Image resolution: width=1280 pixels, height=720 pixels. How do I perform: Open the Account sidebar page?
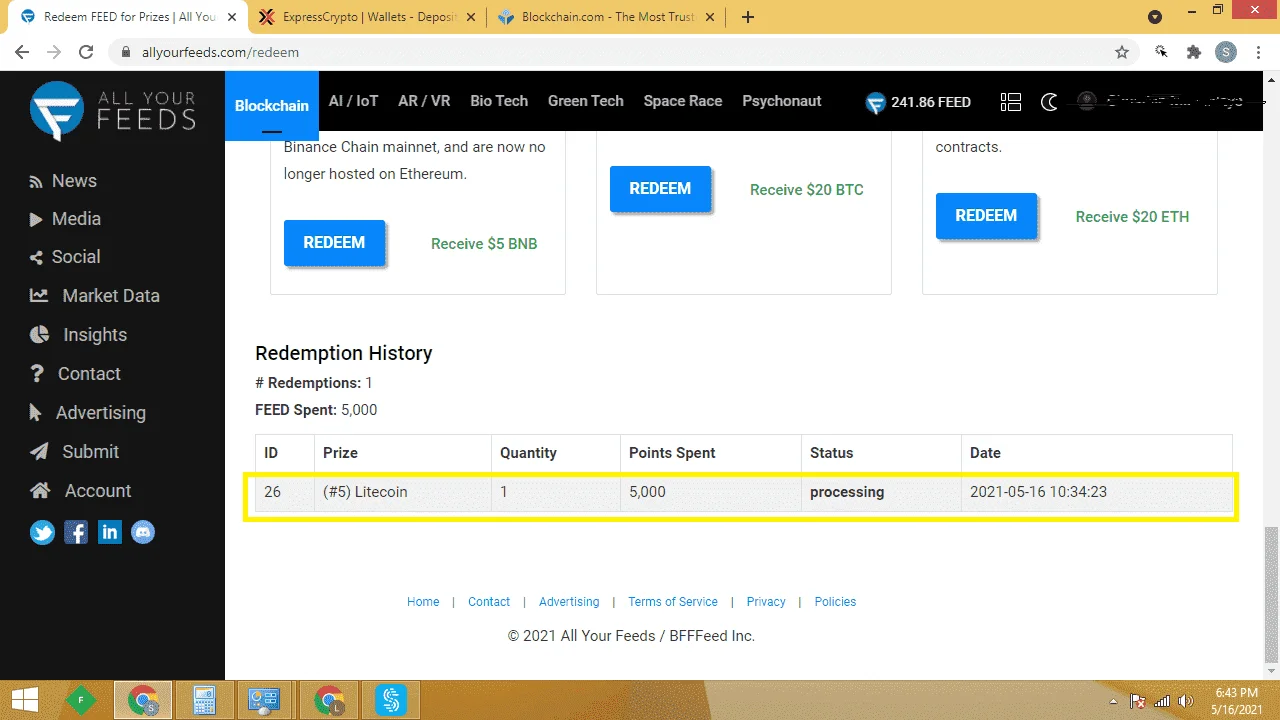pos(81,491)
